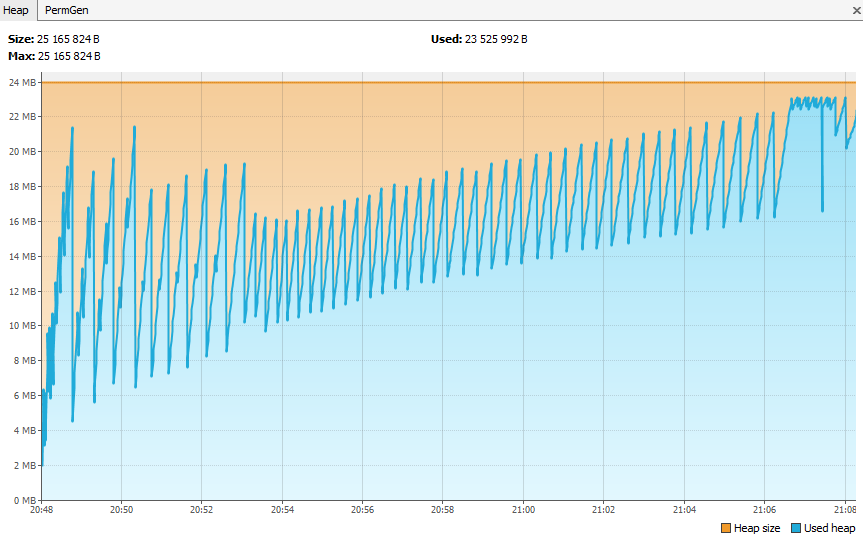The width and height of the screenshot is (863, 542).
Task: Click the 21:08 time axis label
Action: (x=844, y=509)
